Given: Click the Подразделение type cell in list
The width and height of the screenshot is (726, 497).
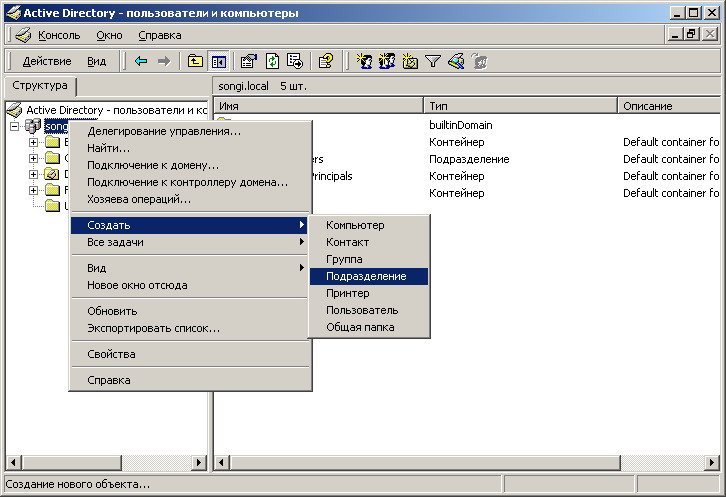Looking at the screenshot, I should [469, 159].
